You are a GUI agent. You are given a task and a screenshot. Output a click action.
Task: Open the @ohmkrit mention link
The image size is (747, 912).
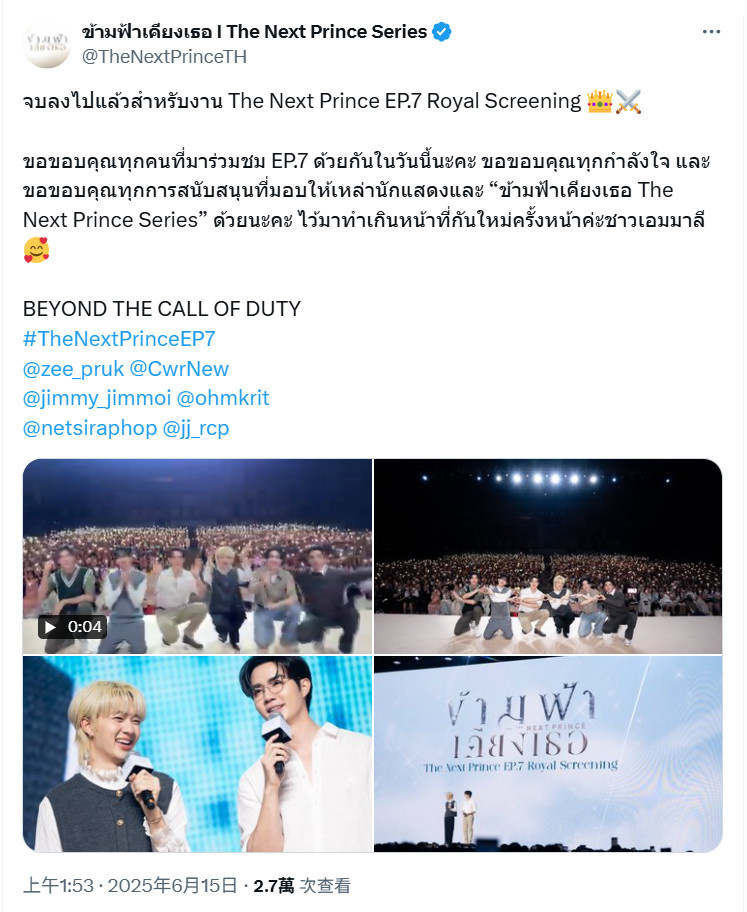[223, 398]
